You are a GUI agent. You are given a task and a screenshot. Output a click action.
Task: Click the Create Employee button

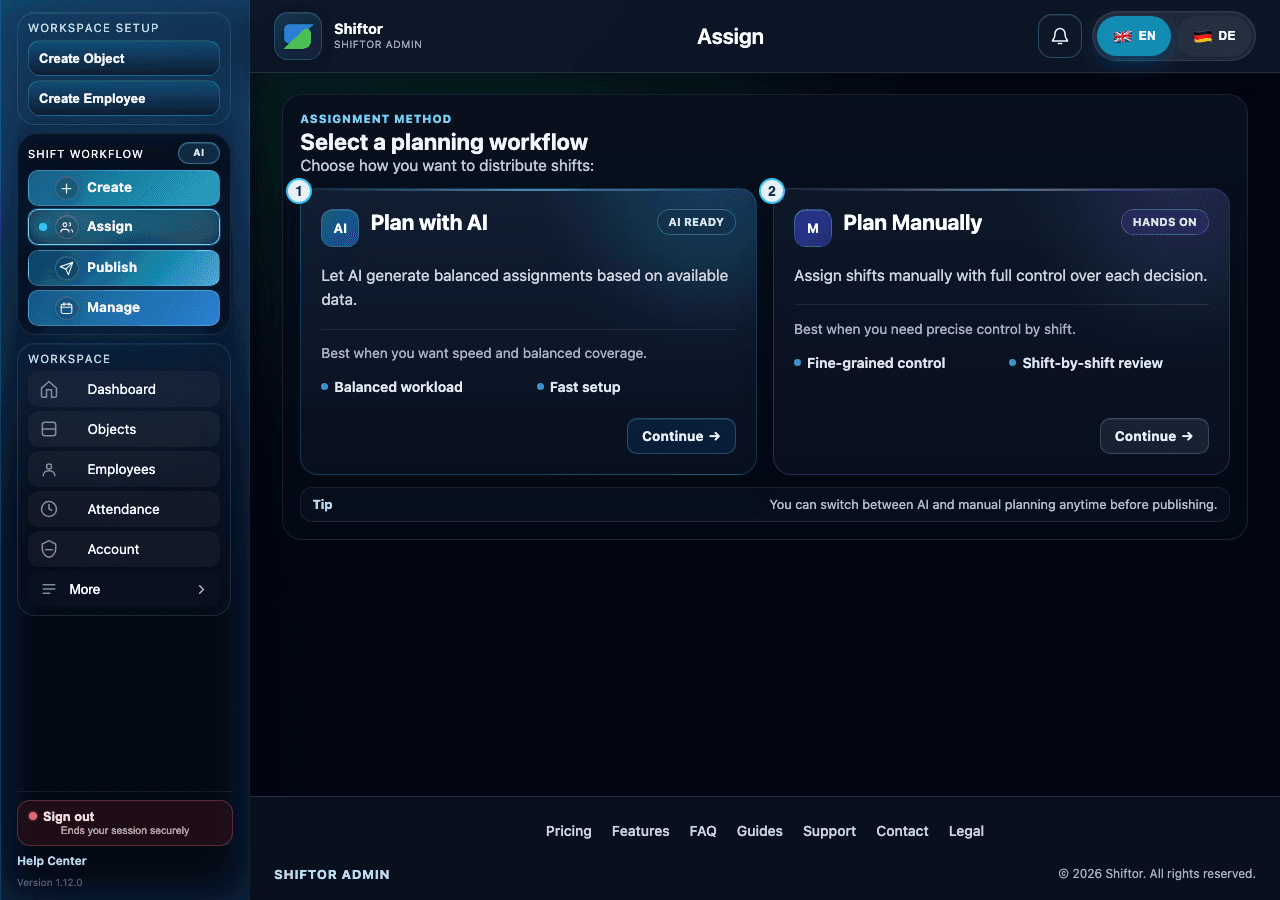click(124, 98)
